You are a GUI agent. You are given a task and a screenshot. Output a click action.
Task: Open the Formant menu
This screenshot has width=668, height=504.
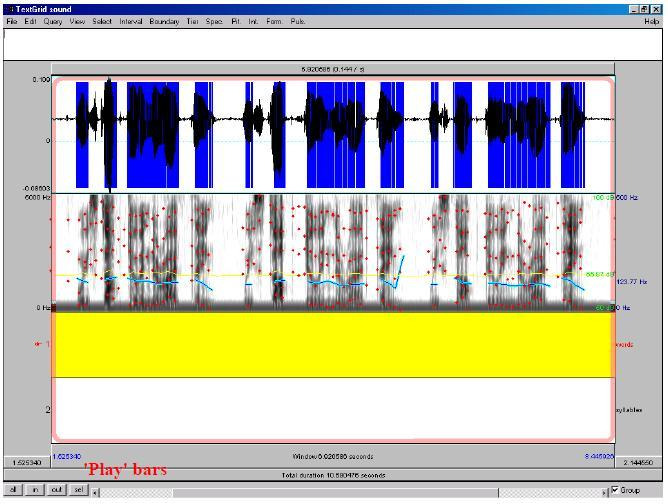(x=274, y=21)
